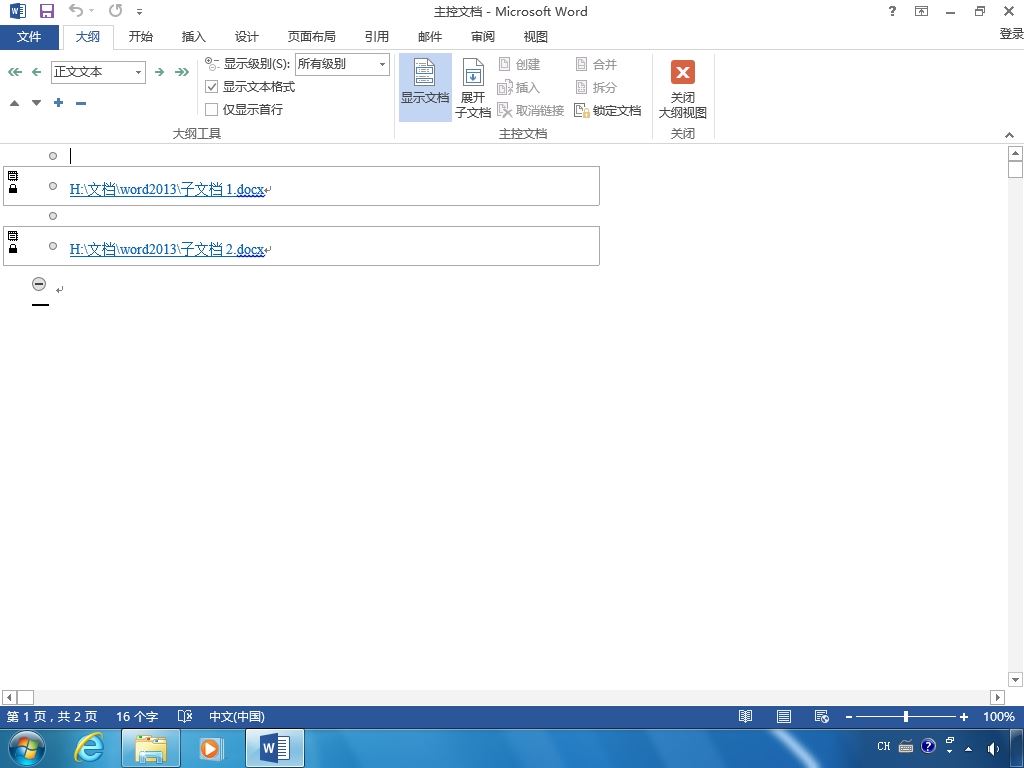Zoom in with plus button
The height and width of the screenshot is (768, 1024).
coord(963,717)
